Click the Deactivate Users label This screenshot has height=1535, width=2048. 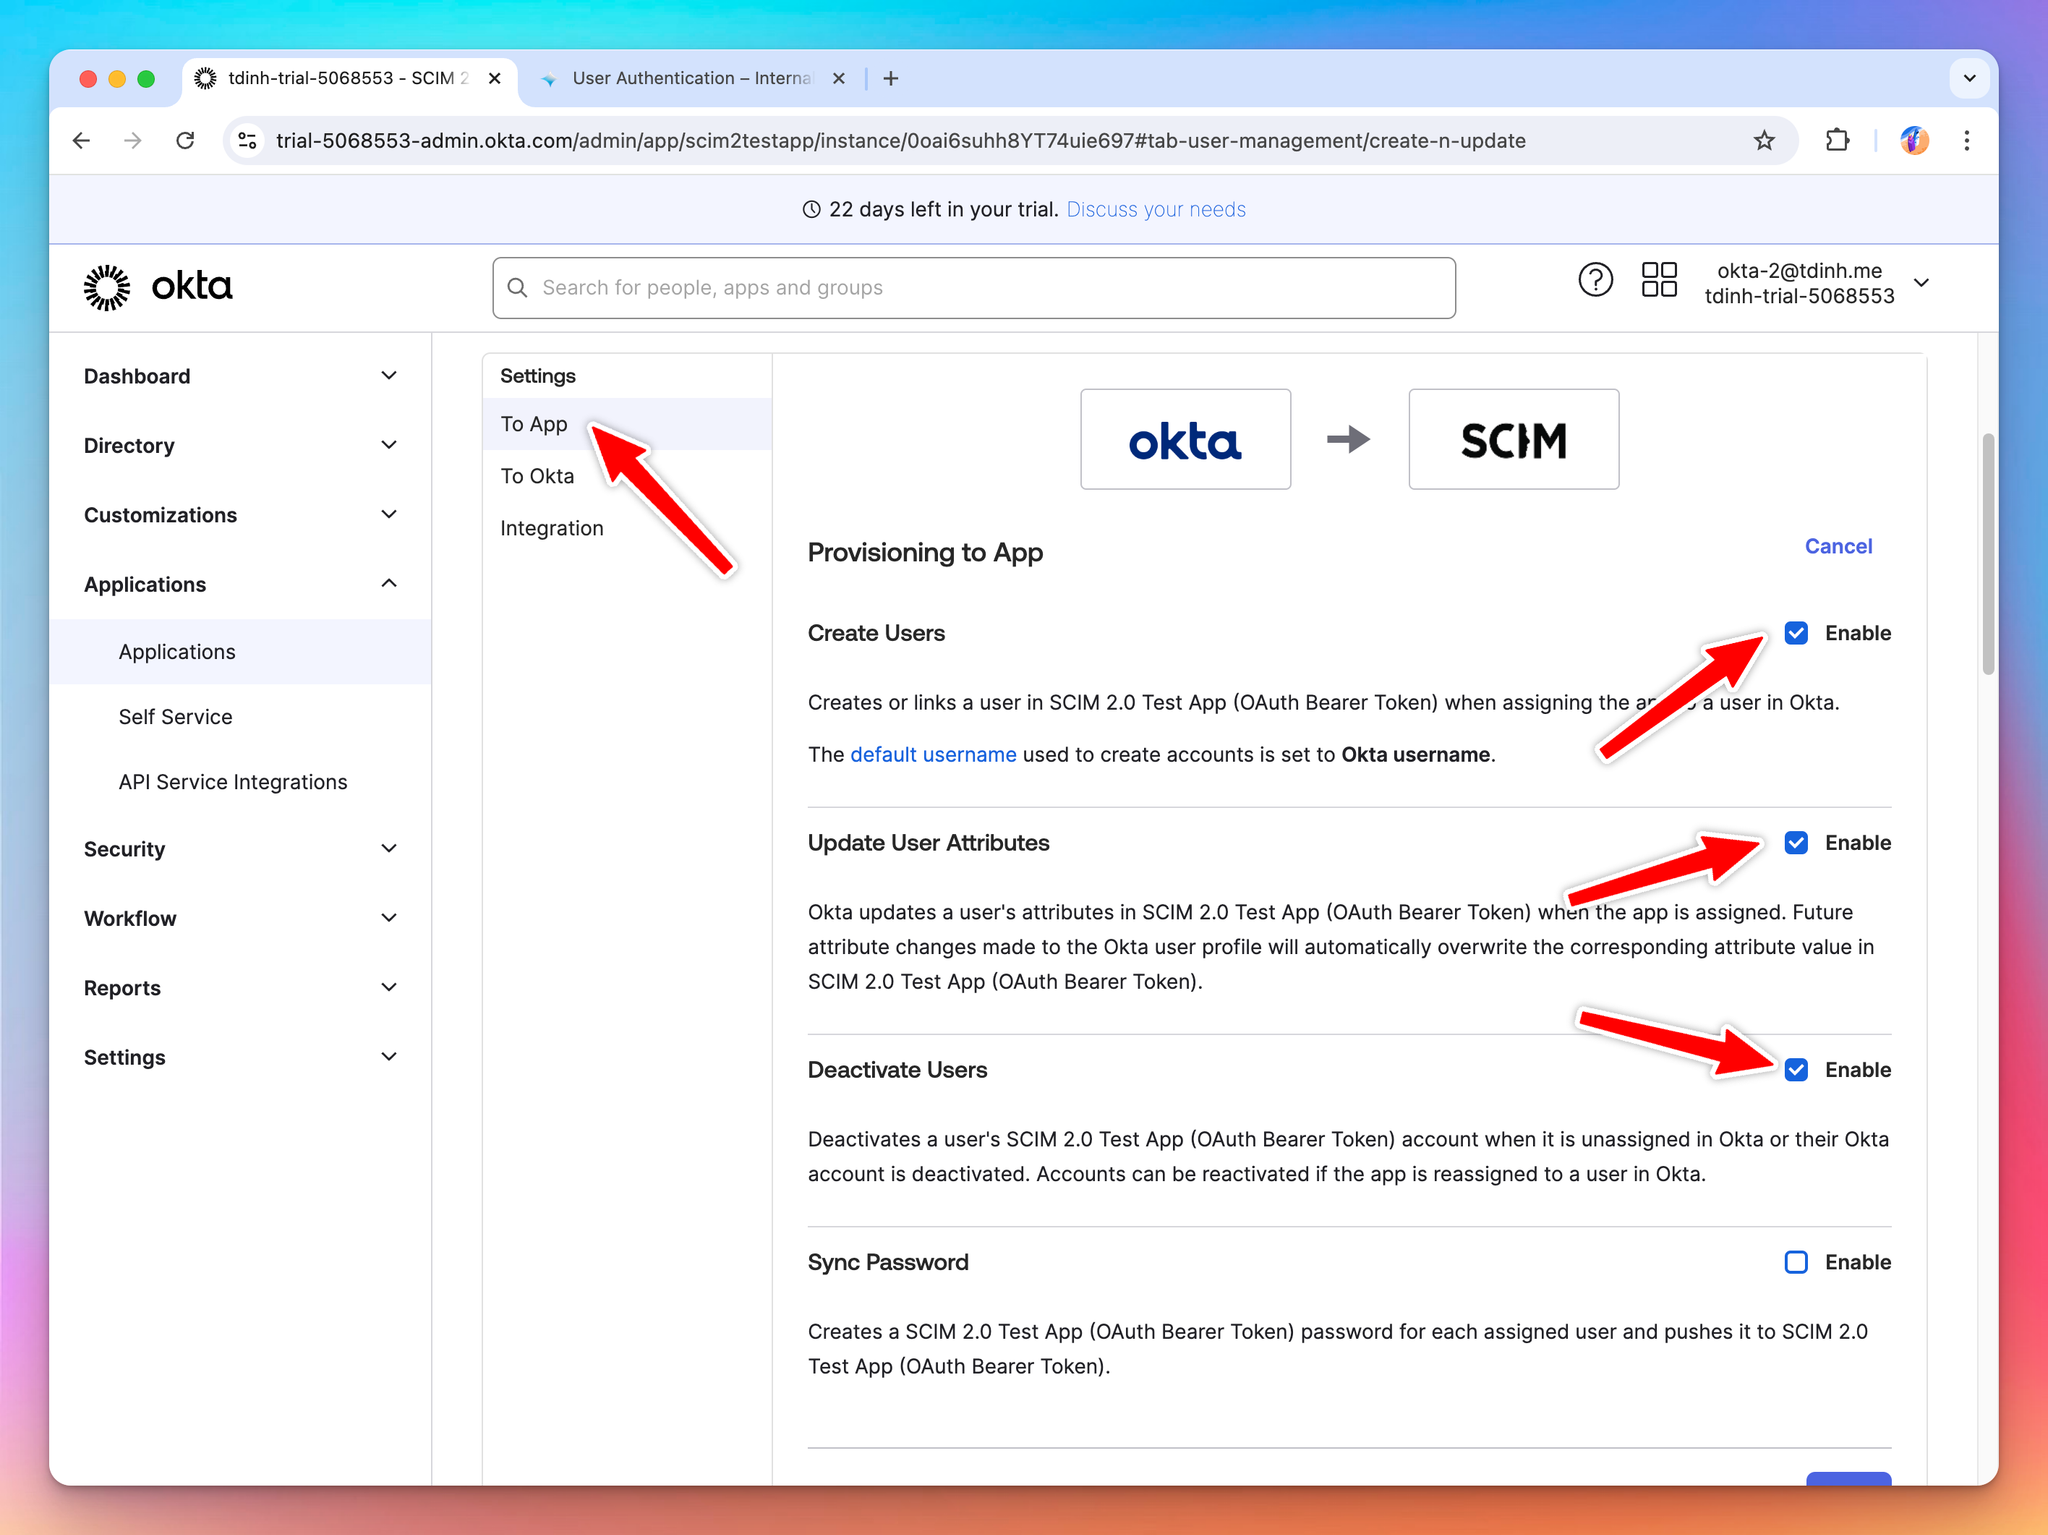point(897,1070)
